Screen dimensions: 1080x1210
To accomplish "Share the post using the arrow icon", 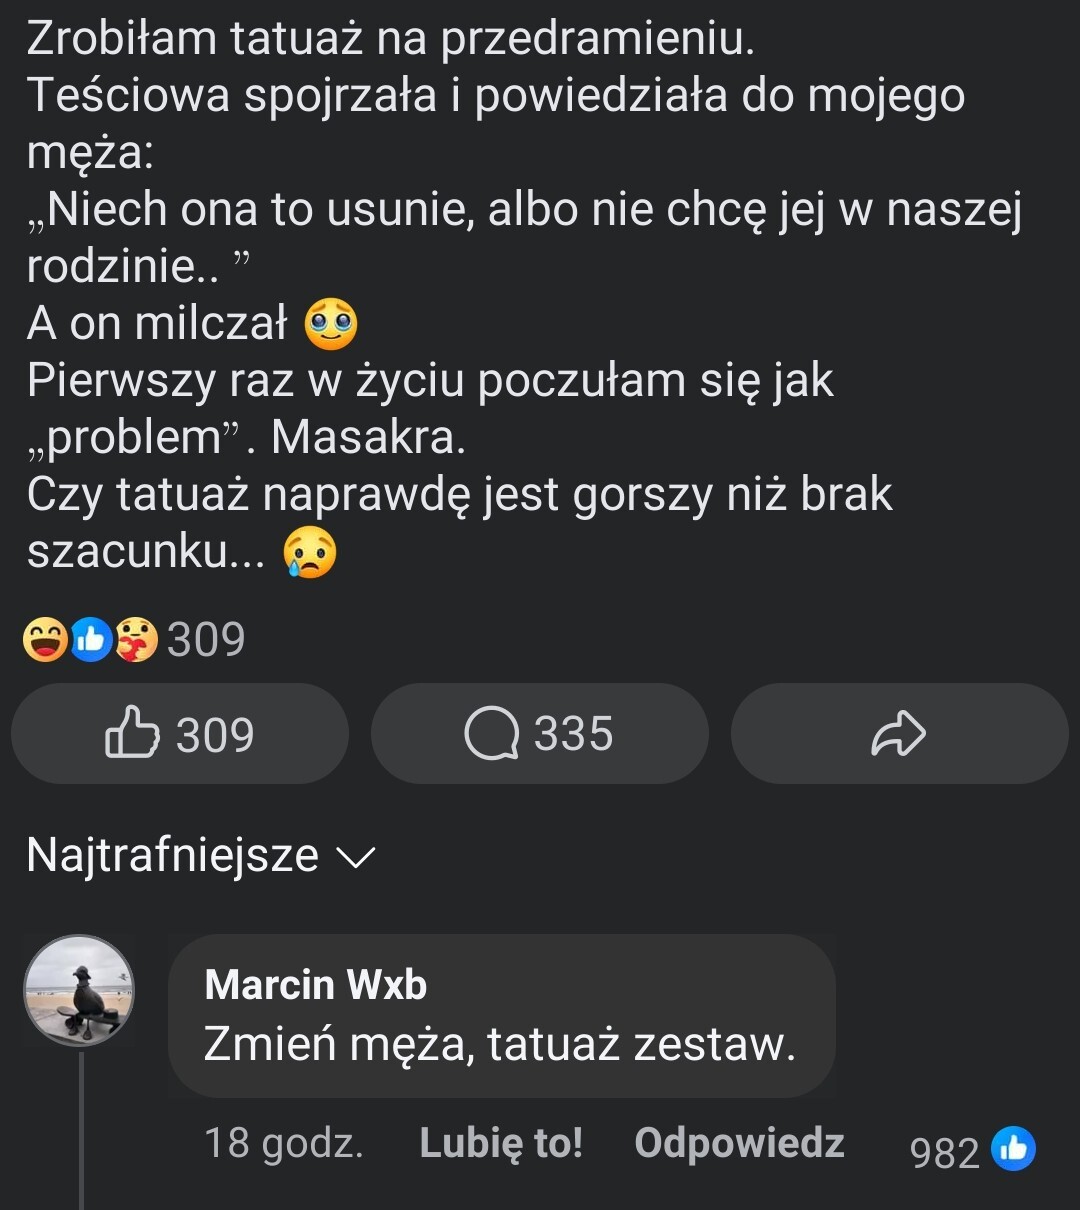I will point(899,734).
